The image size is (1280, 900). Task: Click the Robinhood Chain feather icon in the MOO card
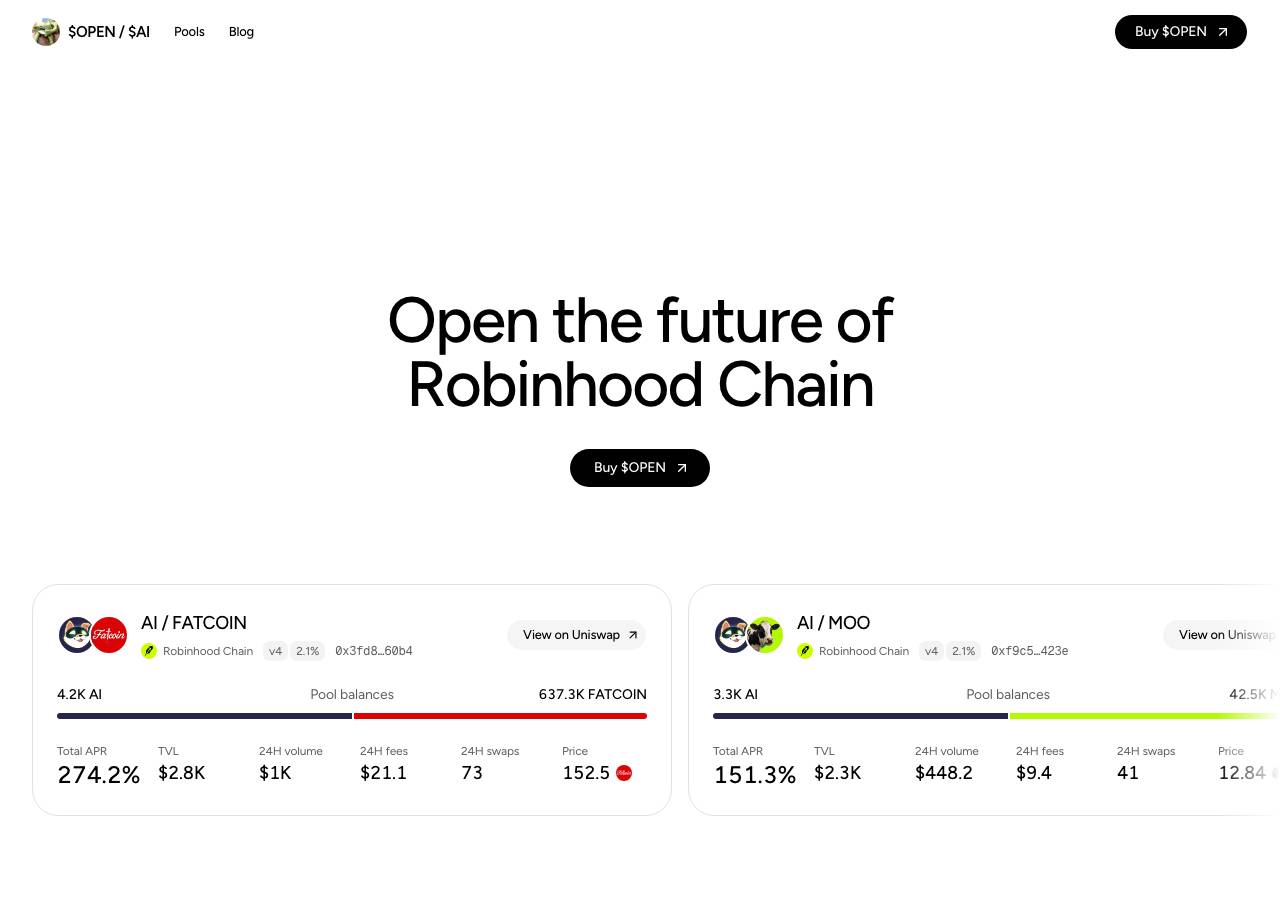(805, 651)
